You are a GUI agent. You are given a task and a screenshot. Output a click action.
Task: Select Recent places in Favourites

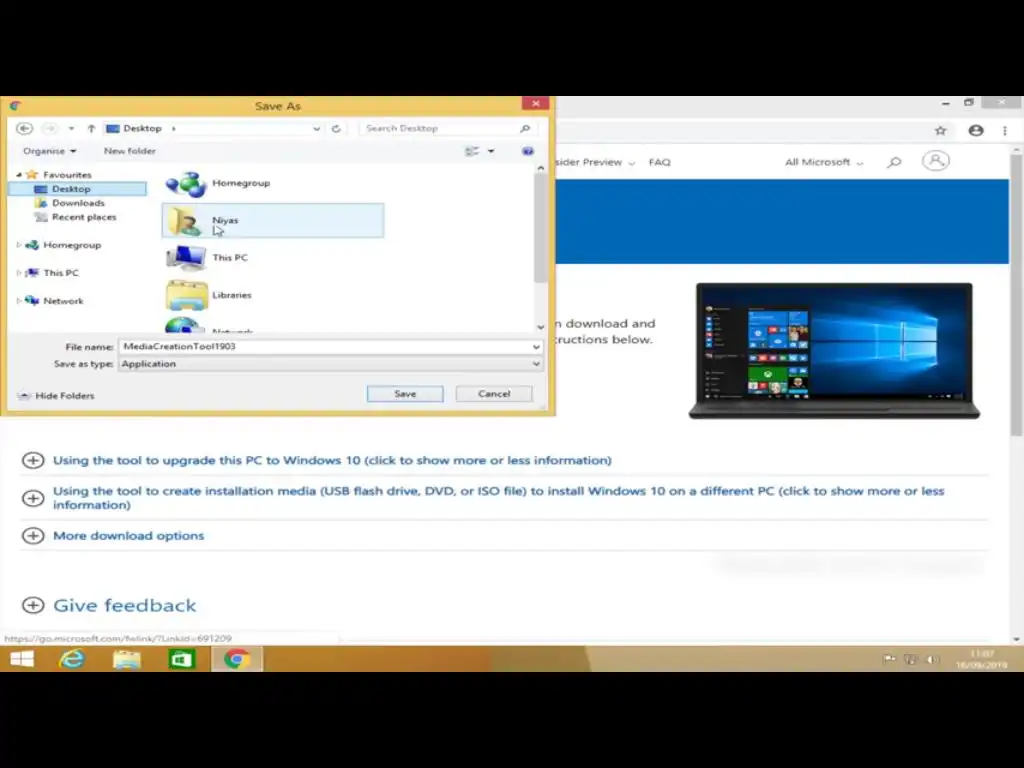(x=84, y=217)
